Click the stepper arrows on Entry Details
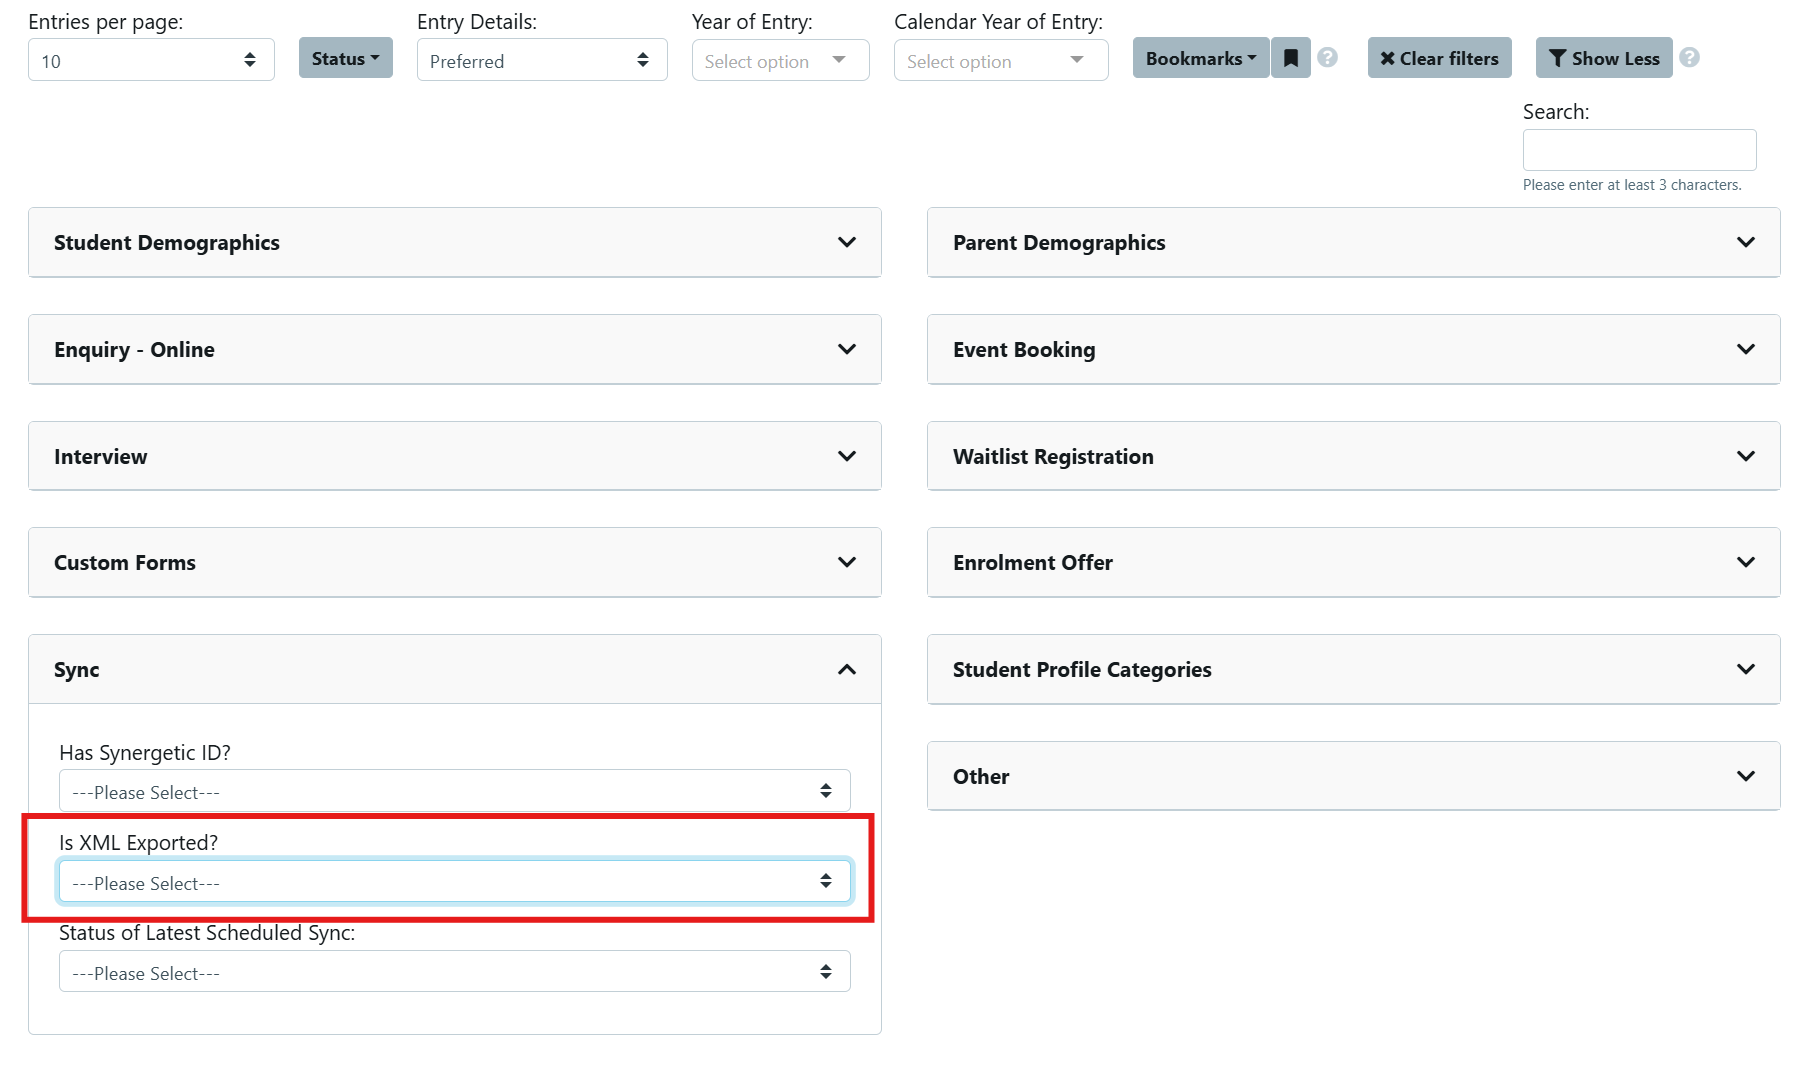1801x1071 pixels. (x=644, y=60)
